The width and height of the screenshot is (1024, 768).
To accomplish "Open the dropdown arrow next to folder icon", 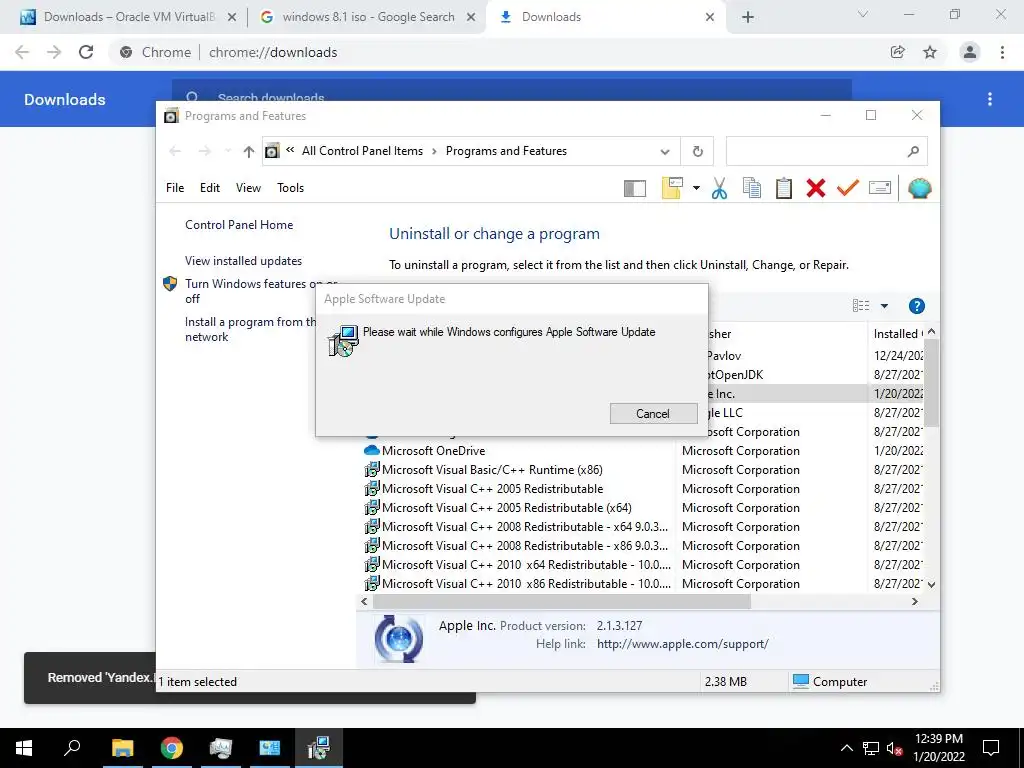I will coord(696,189).
